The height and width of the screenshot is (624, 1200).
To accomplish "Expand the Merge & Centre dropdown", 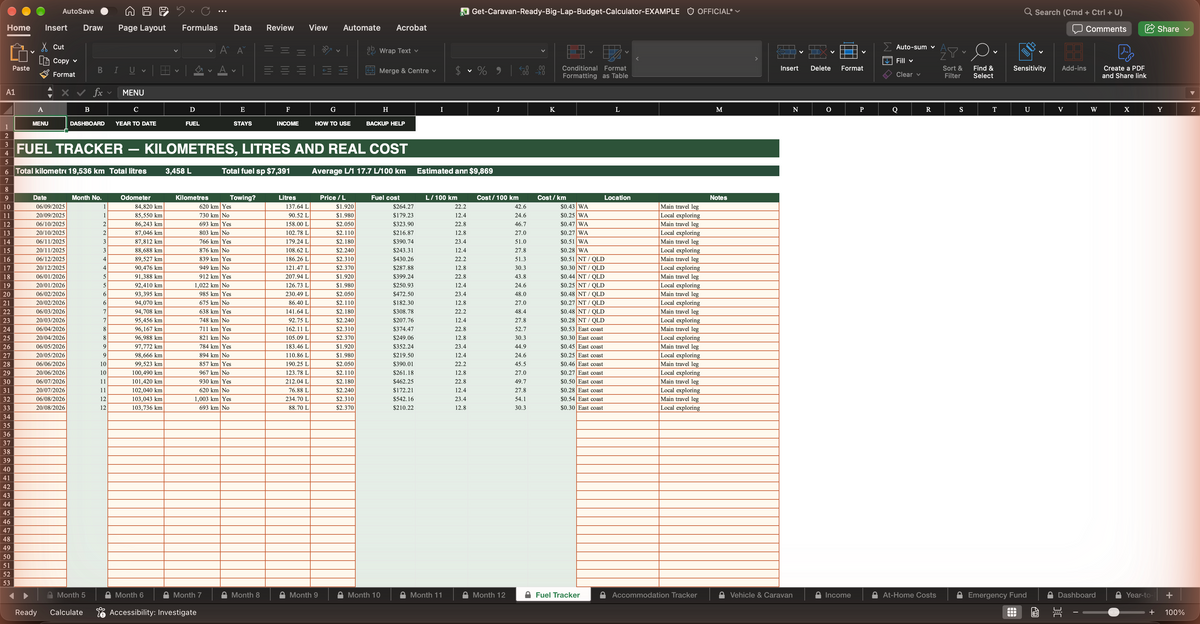I will [x=434, y=71].
